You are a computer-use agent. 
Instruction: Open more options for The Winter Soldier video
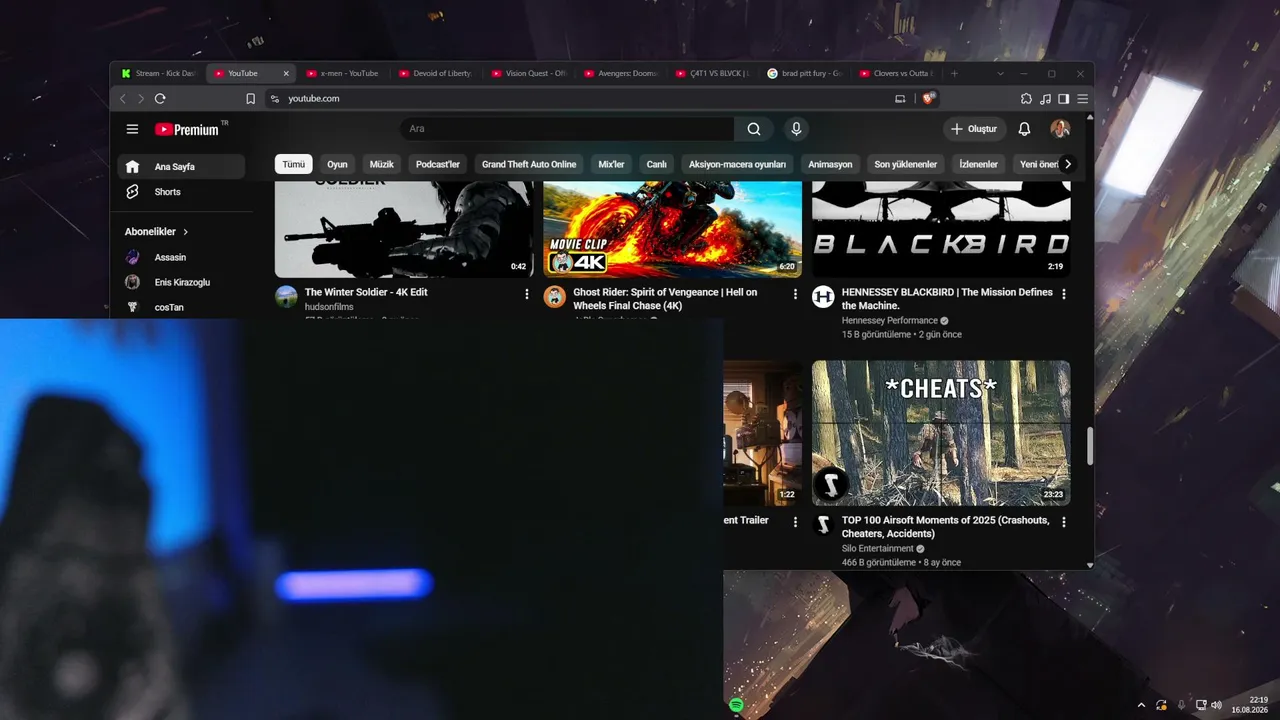527,294
